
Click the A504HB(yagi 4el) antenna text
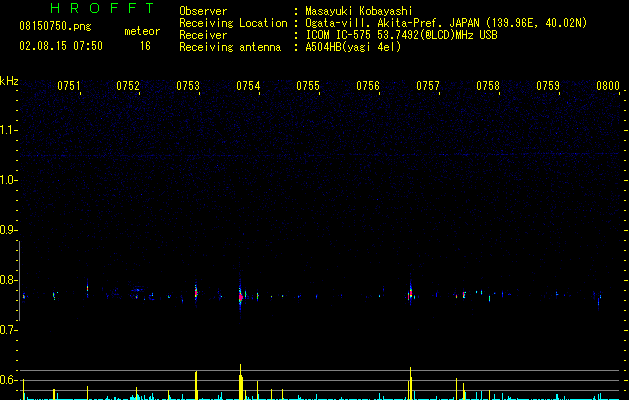coord(353,47)
